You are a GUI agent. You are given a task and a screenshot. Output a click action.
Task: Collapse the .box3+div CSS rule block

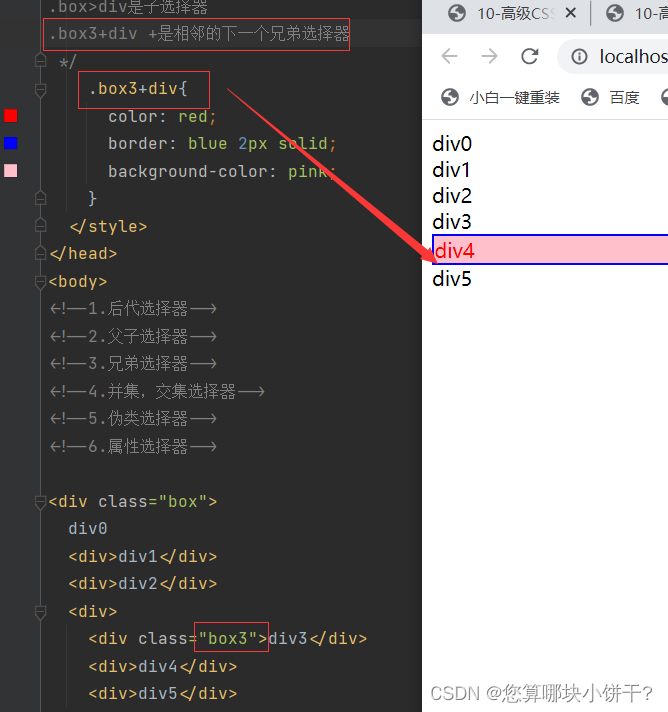click(41, 90)
